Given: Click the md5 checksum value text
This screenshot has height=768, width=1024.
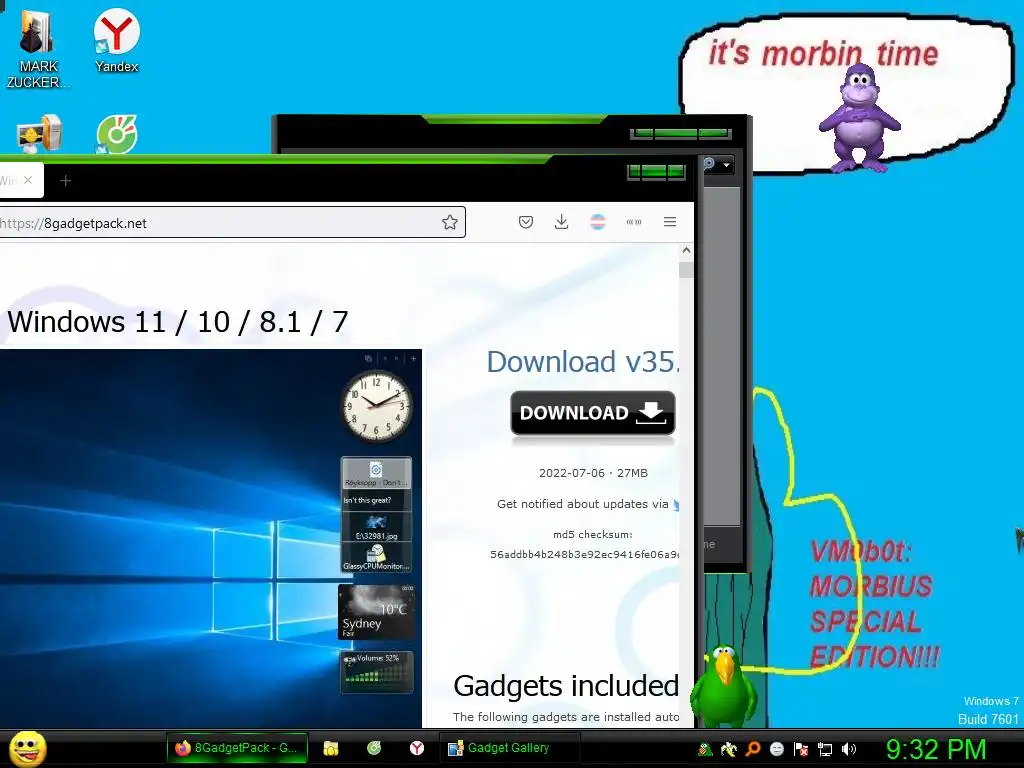Looking at the screenshot, I should pos(584,554).
